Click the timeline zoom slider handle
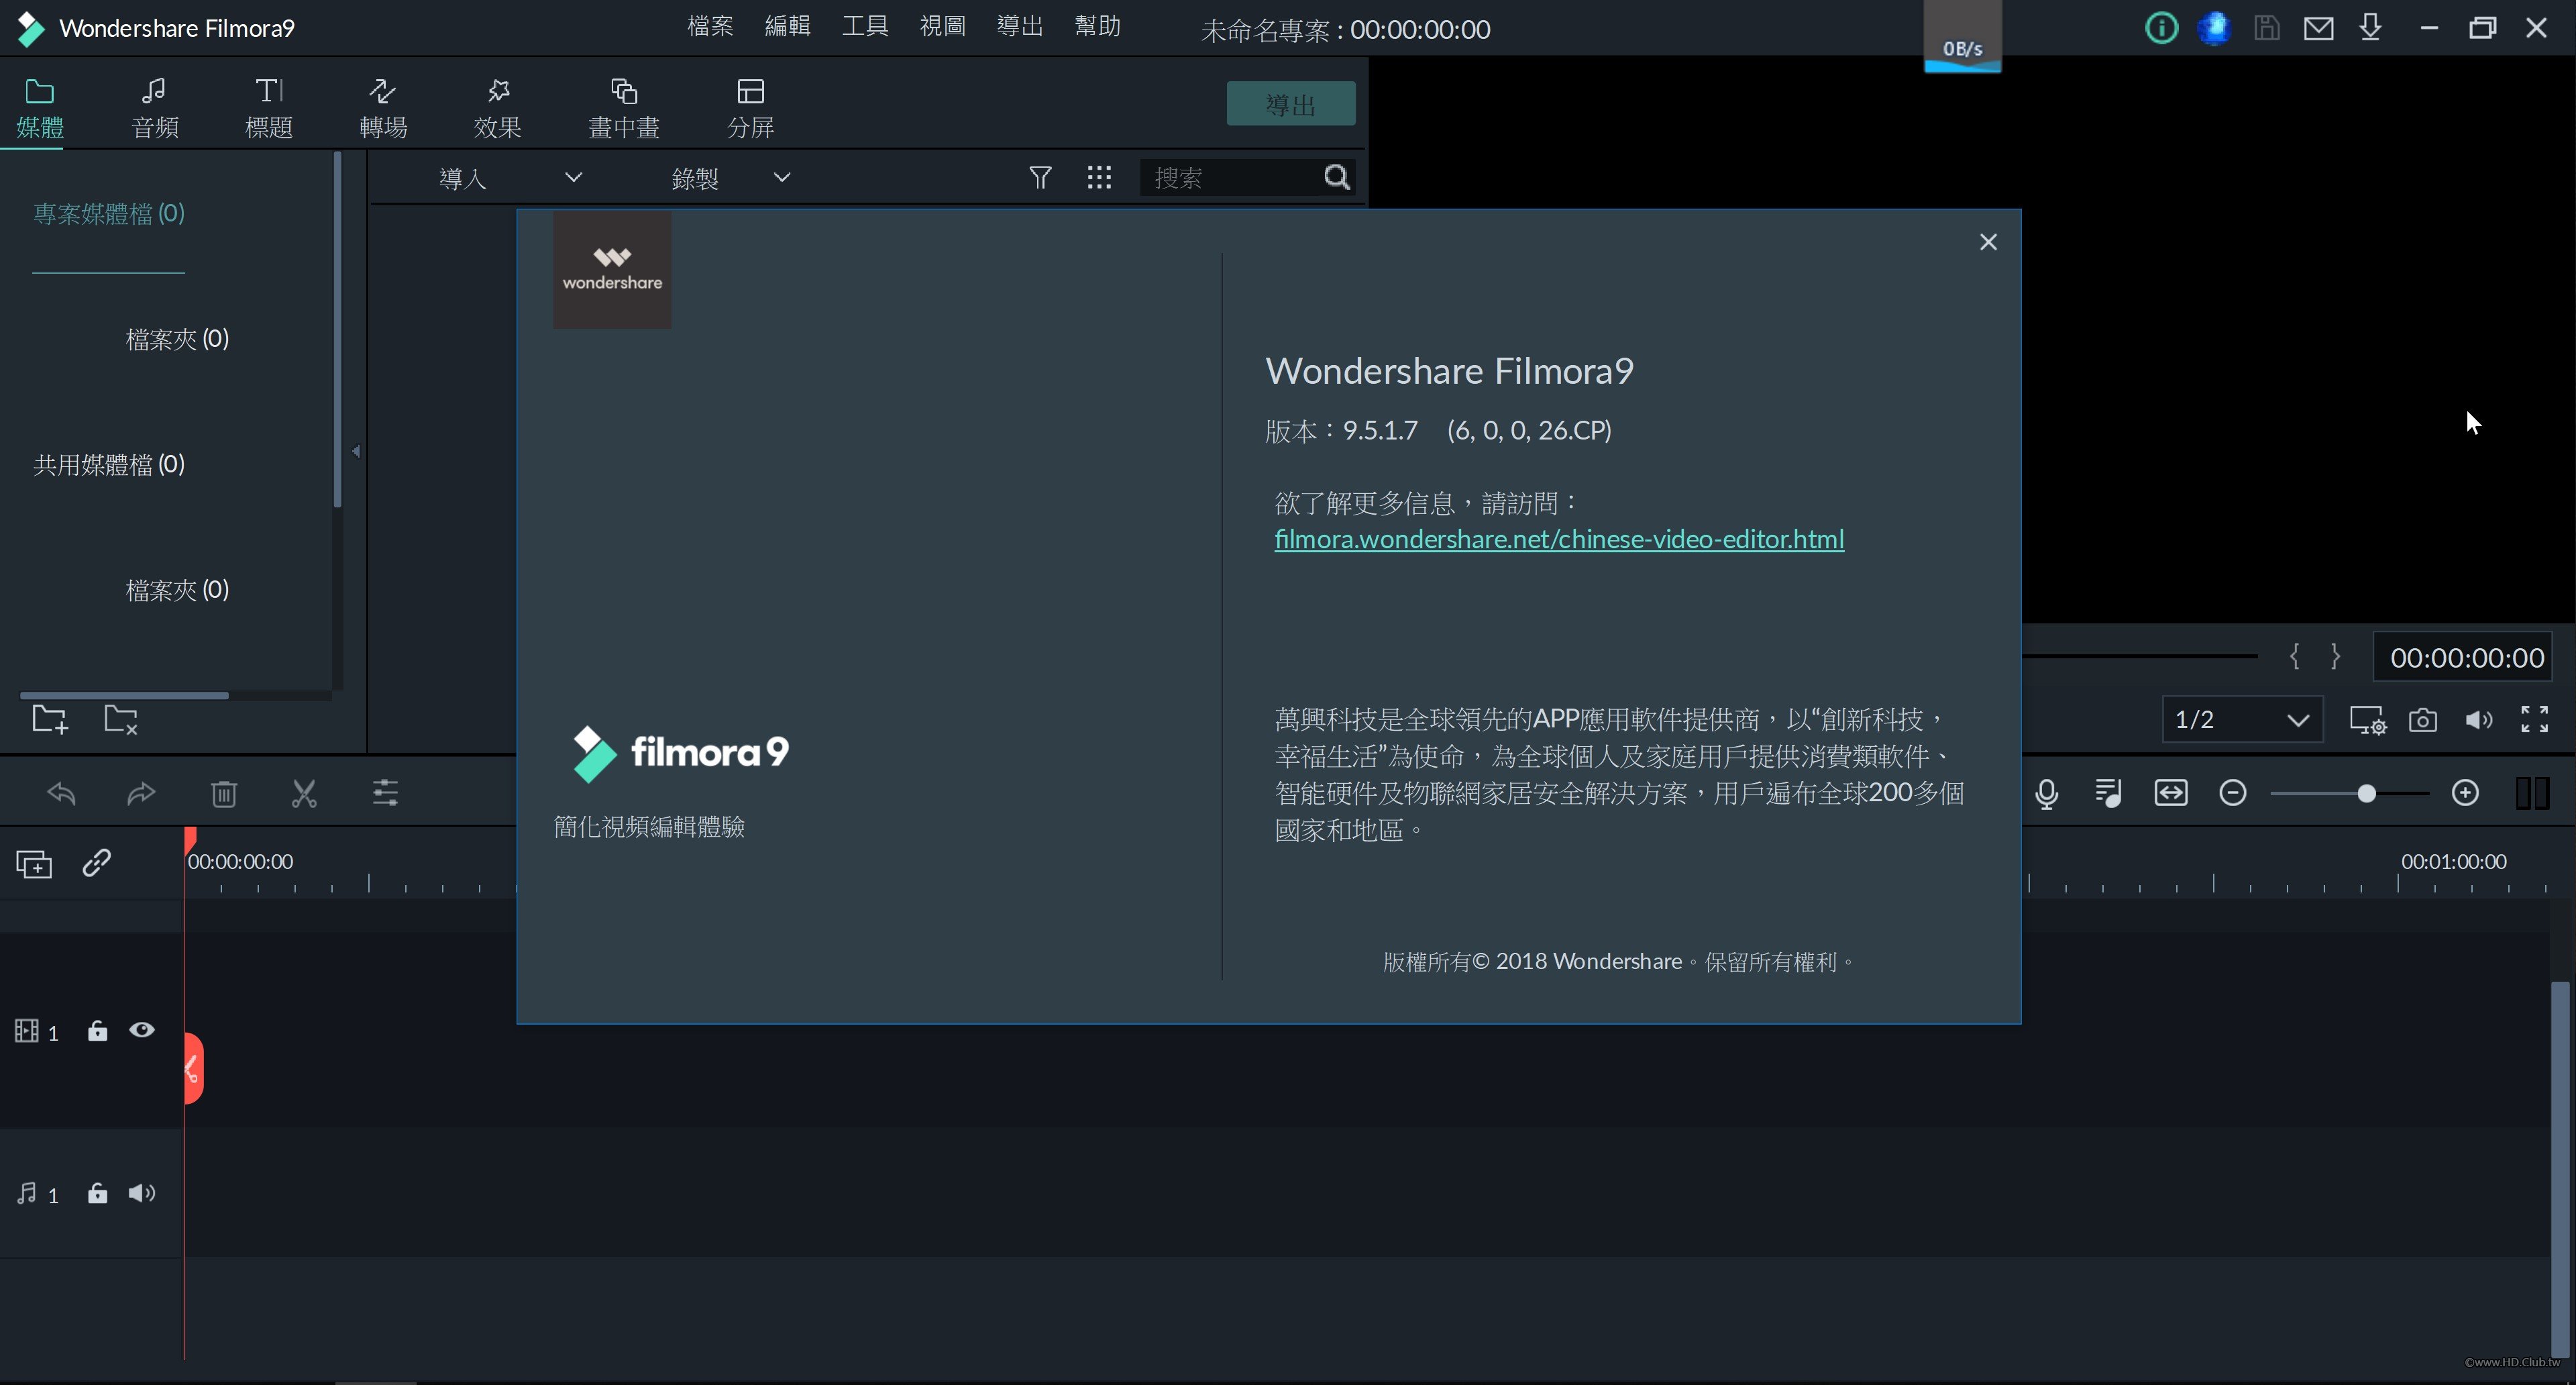The width and height of the screenshot is (2576, 1385). tap(2366, 794)
